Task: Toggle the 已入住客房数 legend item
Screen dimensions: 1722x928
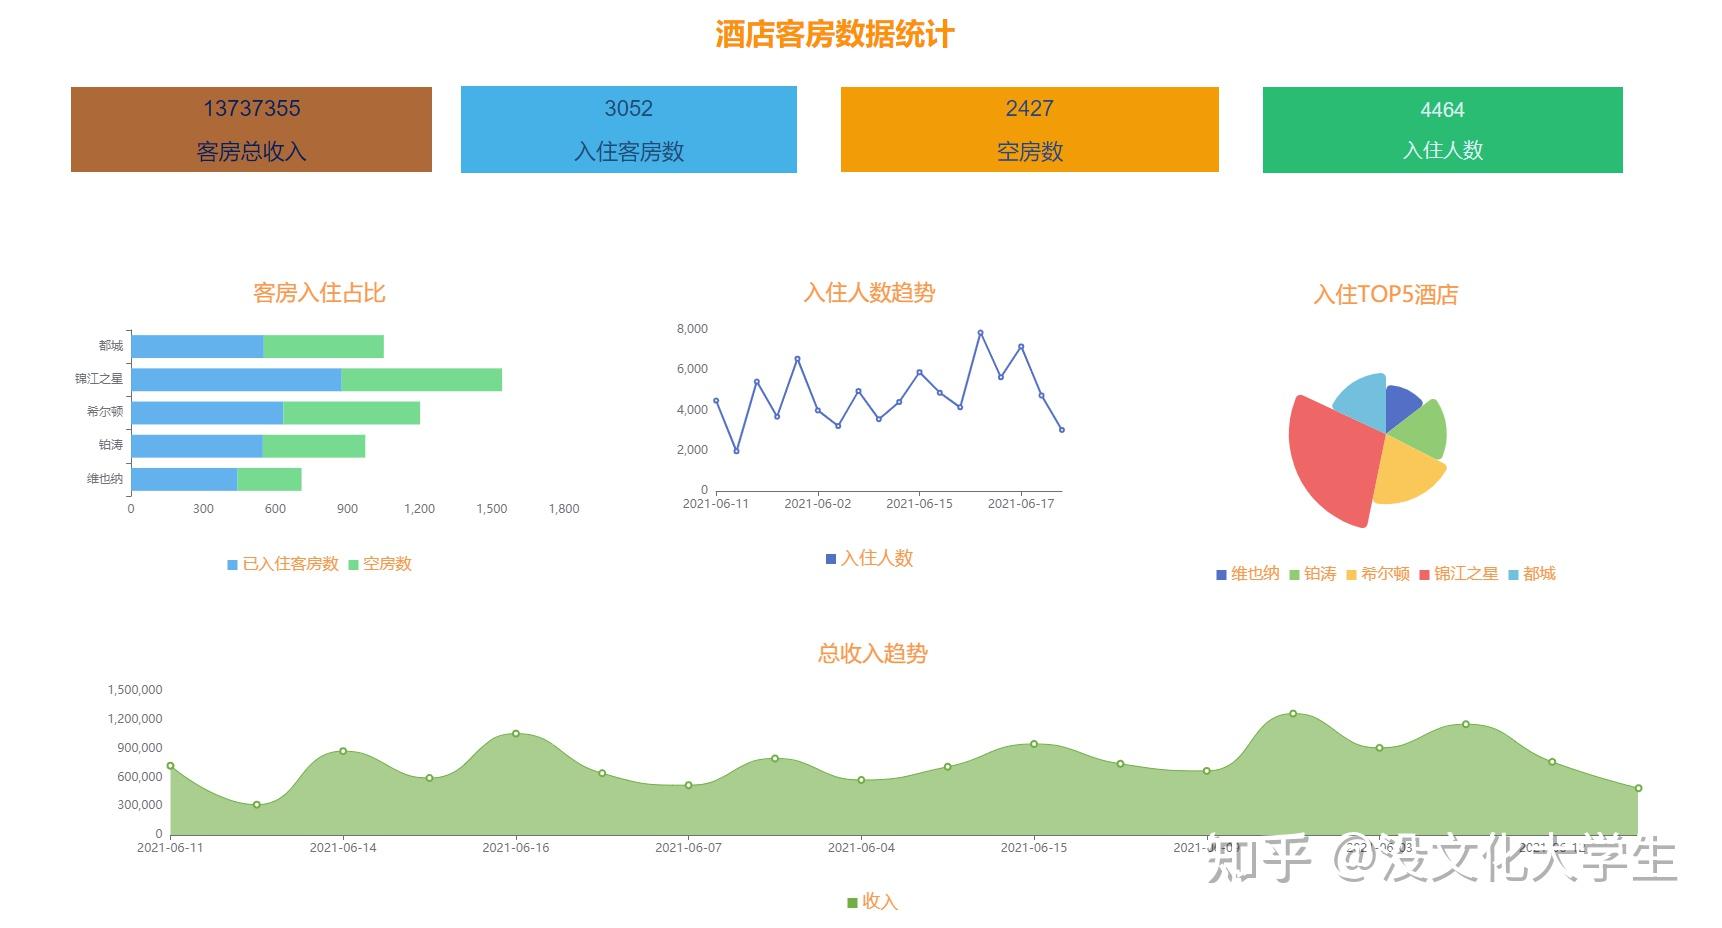Action: click(283, 564)
